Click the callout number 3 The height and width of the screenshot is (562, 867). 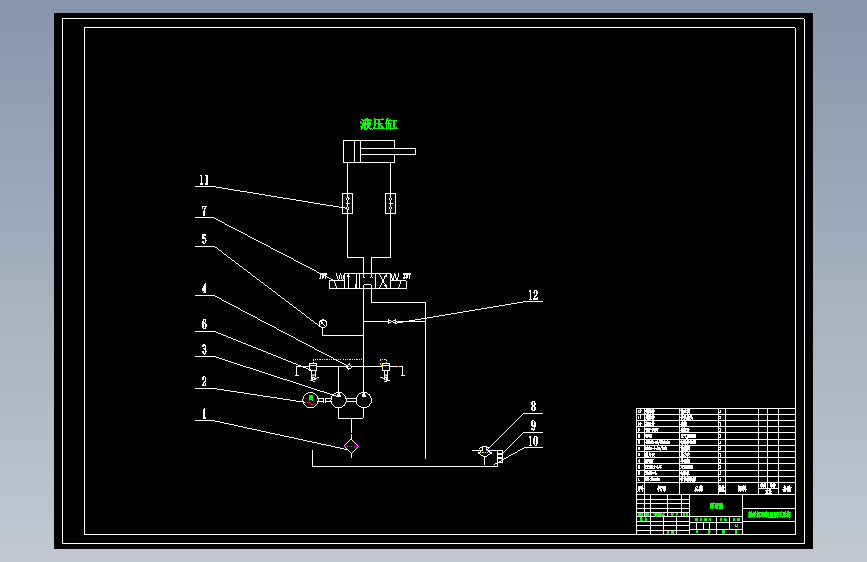204,350
